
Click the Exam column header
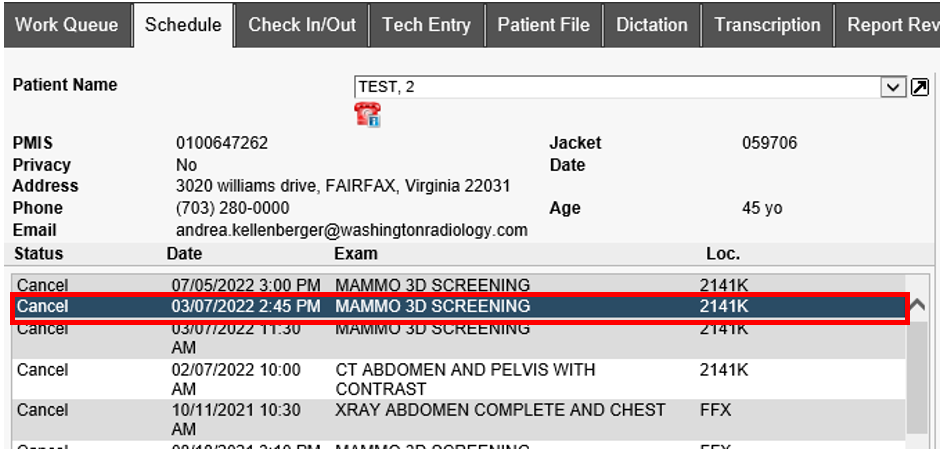(x=356, y=254)
